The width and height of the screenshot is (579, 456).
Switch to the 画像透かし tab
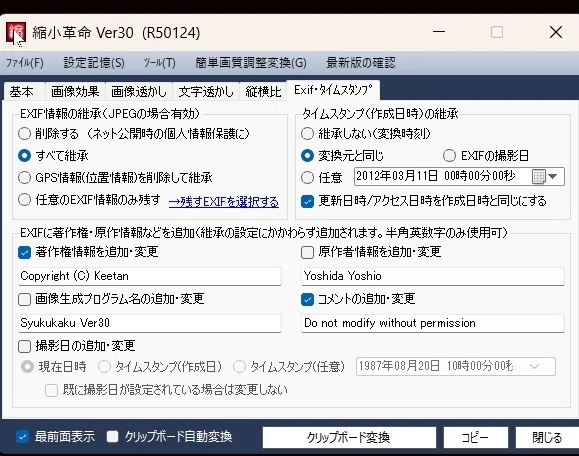[138, 91]
